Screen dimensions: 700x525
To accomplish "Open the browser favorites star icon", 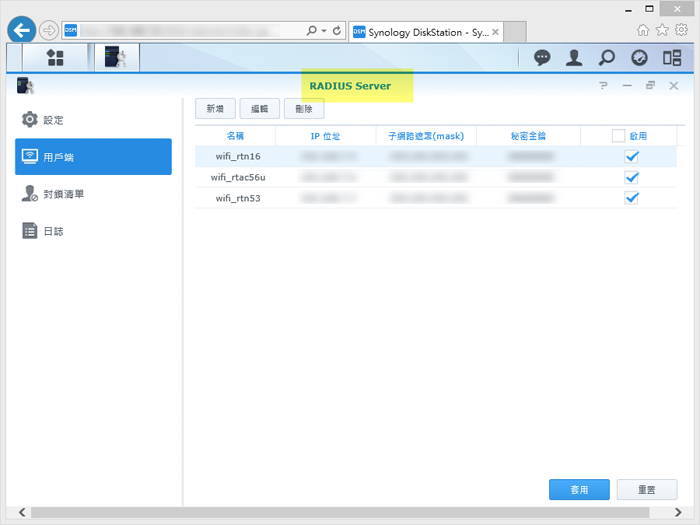I will point(662,30).
